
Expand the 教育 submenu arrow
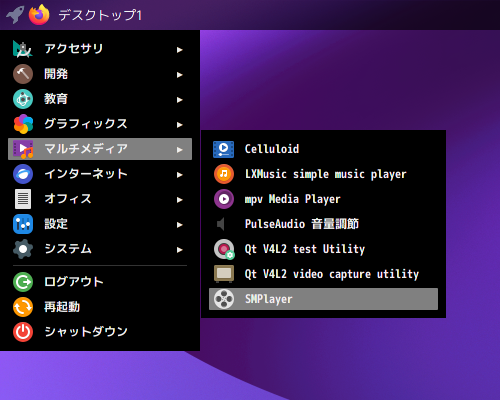tap(180, 100)
